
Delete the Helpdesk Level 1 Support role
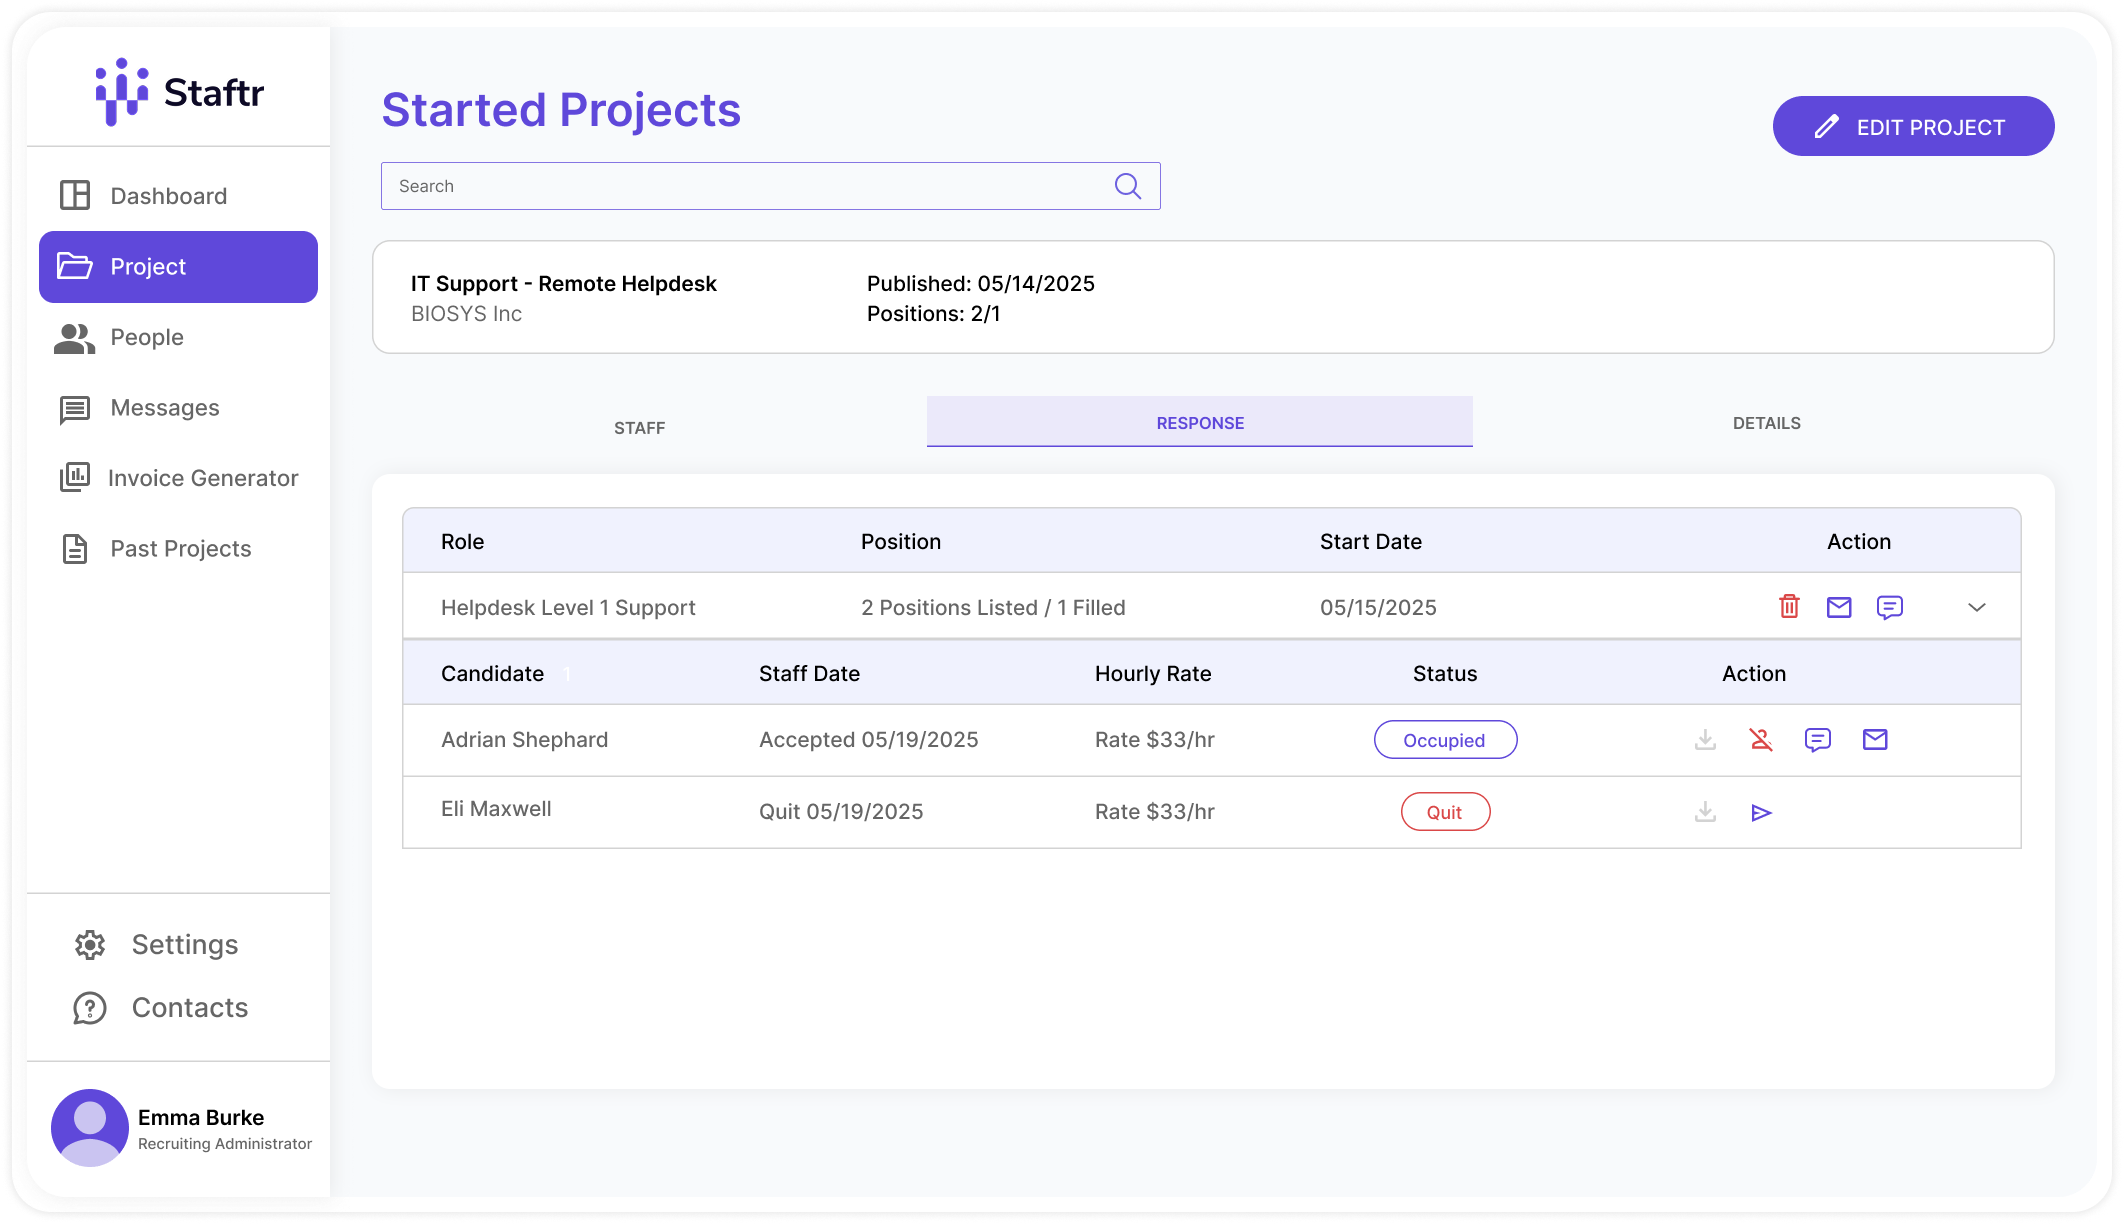point(1789,606)
